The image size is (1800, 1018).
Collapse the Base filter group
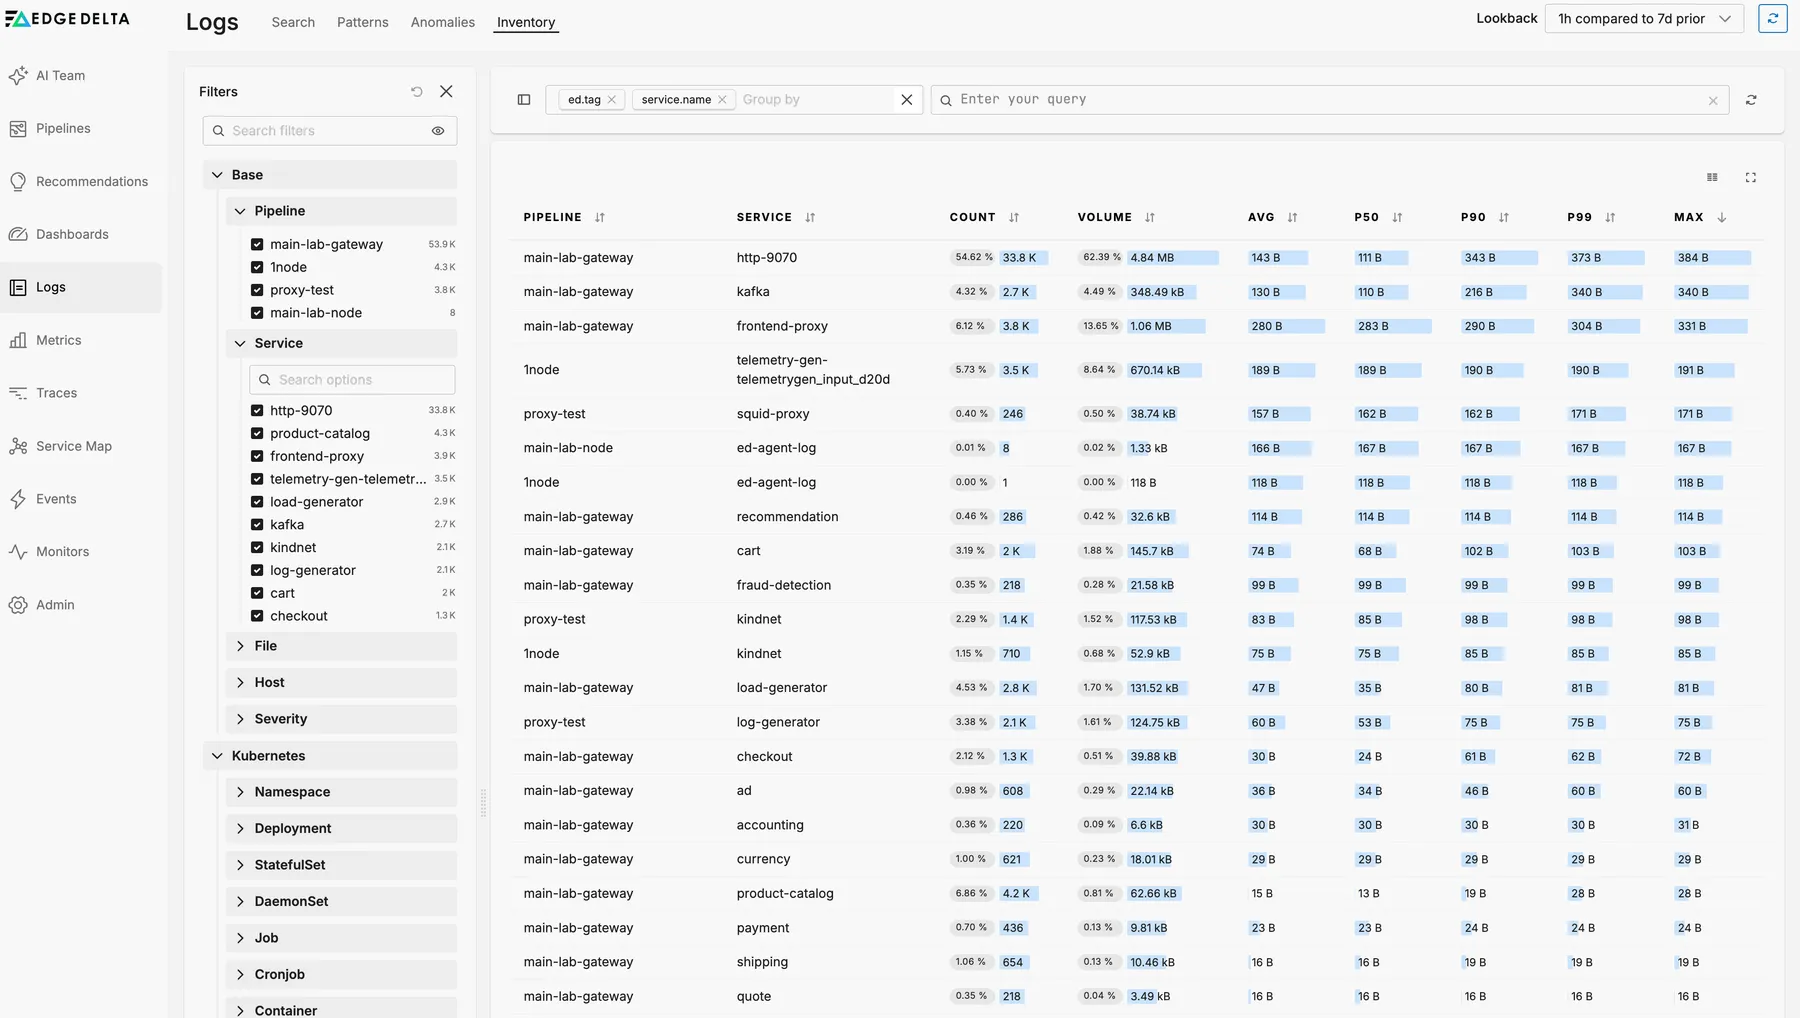pyautogui.click(x=330, y=175)
